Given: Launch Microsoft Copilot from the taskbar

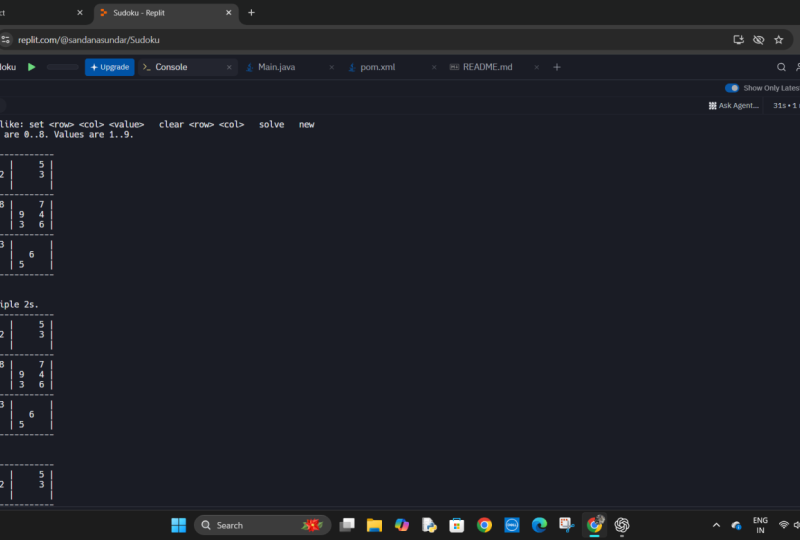Looking at the screenshot, I should click(402, 525).
